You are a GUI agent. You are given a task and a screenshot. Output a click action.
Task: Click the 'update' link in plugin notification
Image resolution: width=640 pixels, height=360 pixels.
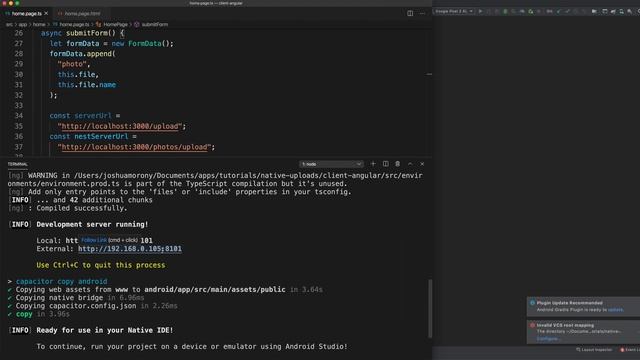[616, 310]
